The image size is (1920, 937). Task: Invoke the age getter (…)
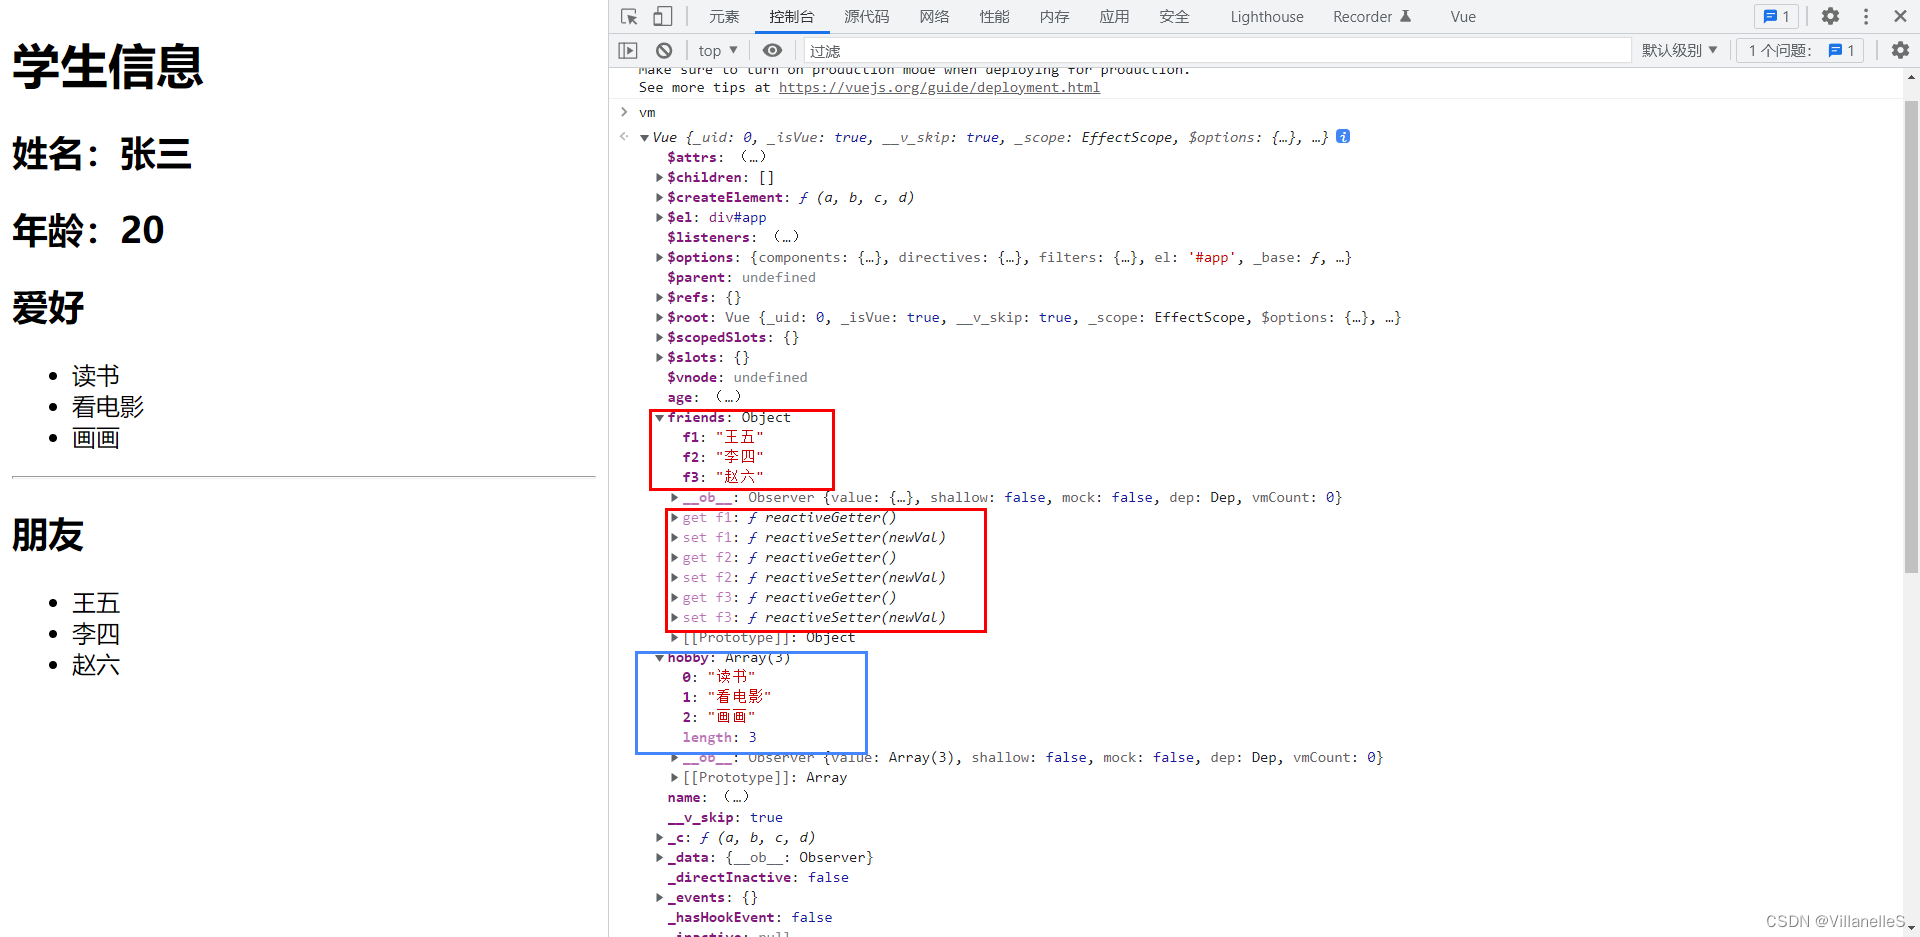[x=728, y=397]
